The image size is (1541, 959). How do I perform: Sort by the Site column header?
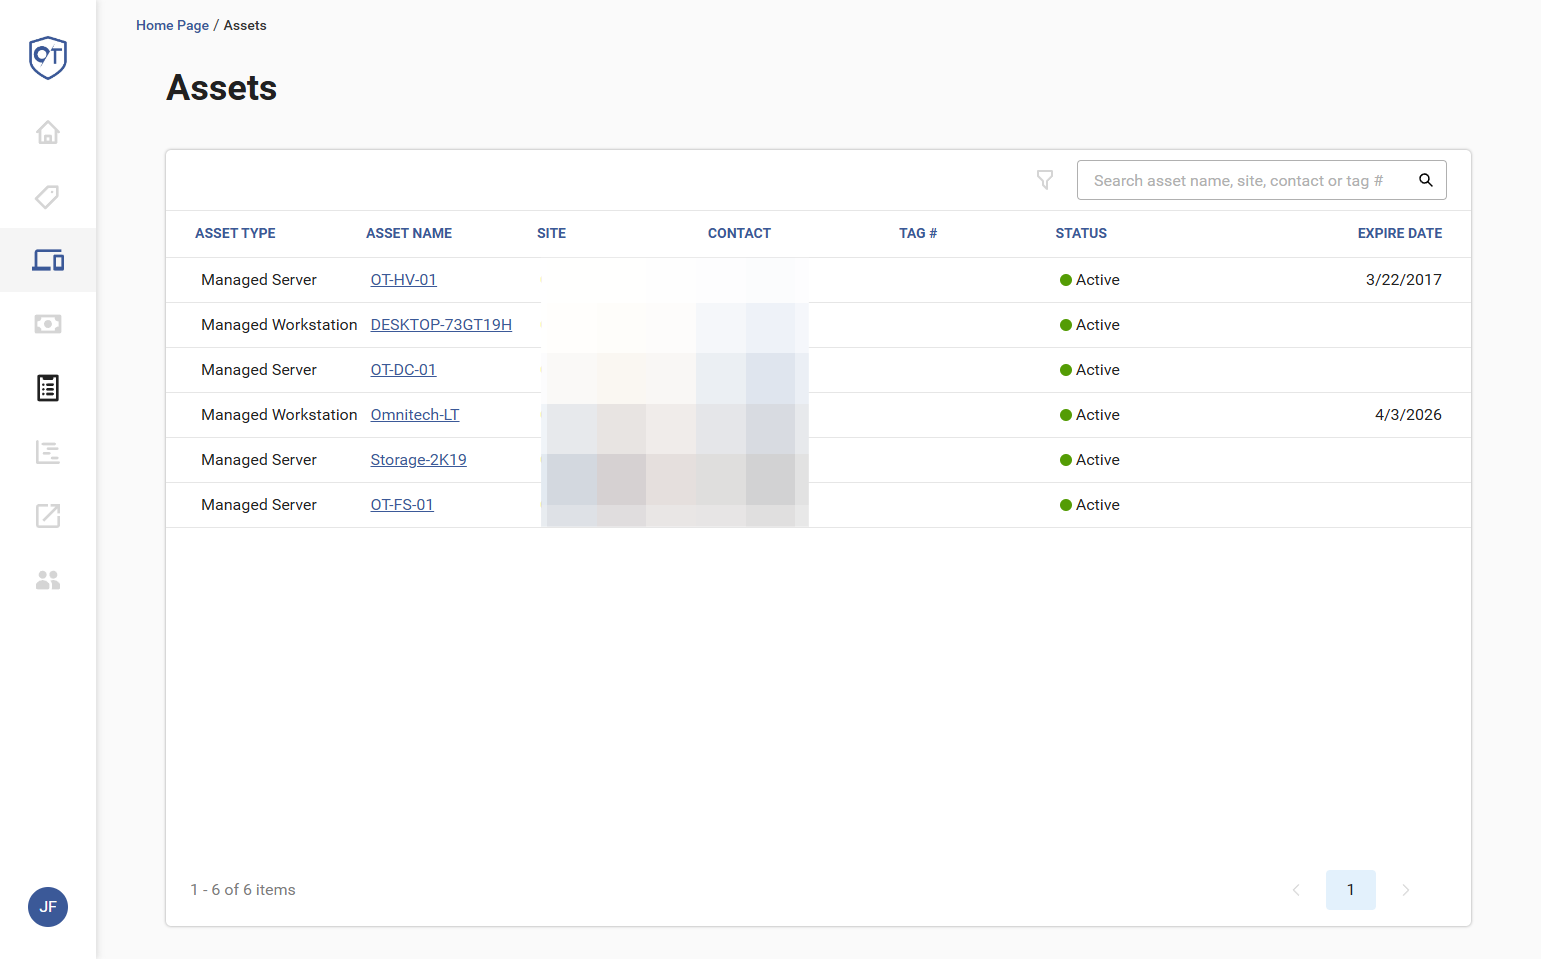551,233
